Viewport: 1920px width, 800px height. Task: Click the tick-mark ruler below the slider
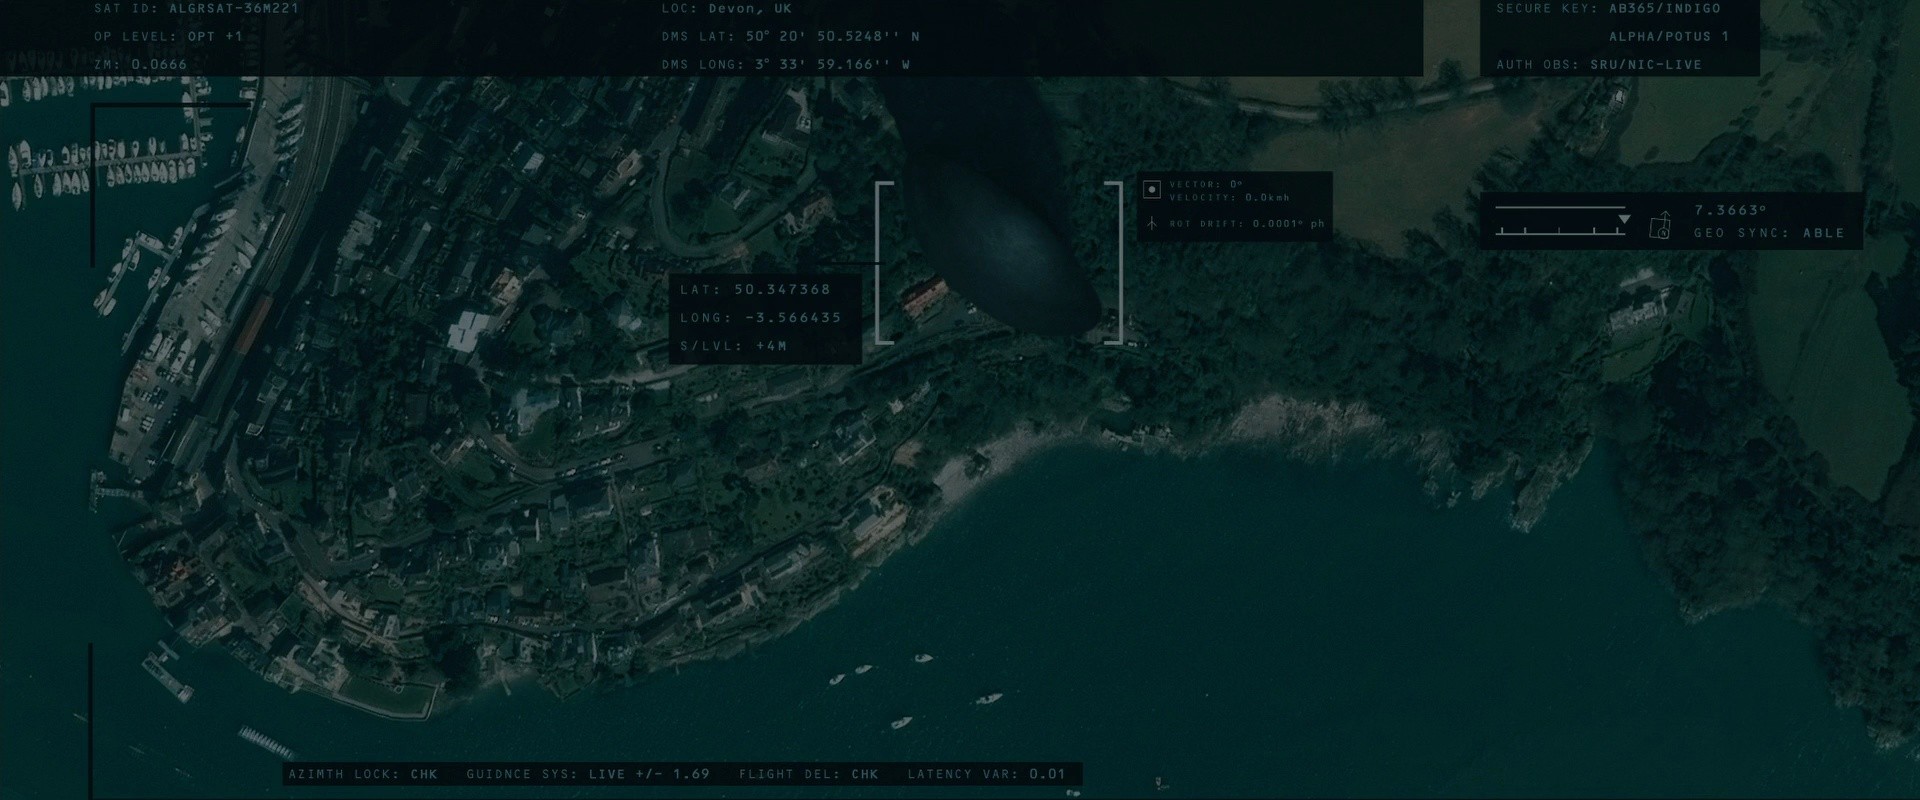tap(1560, 232)
